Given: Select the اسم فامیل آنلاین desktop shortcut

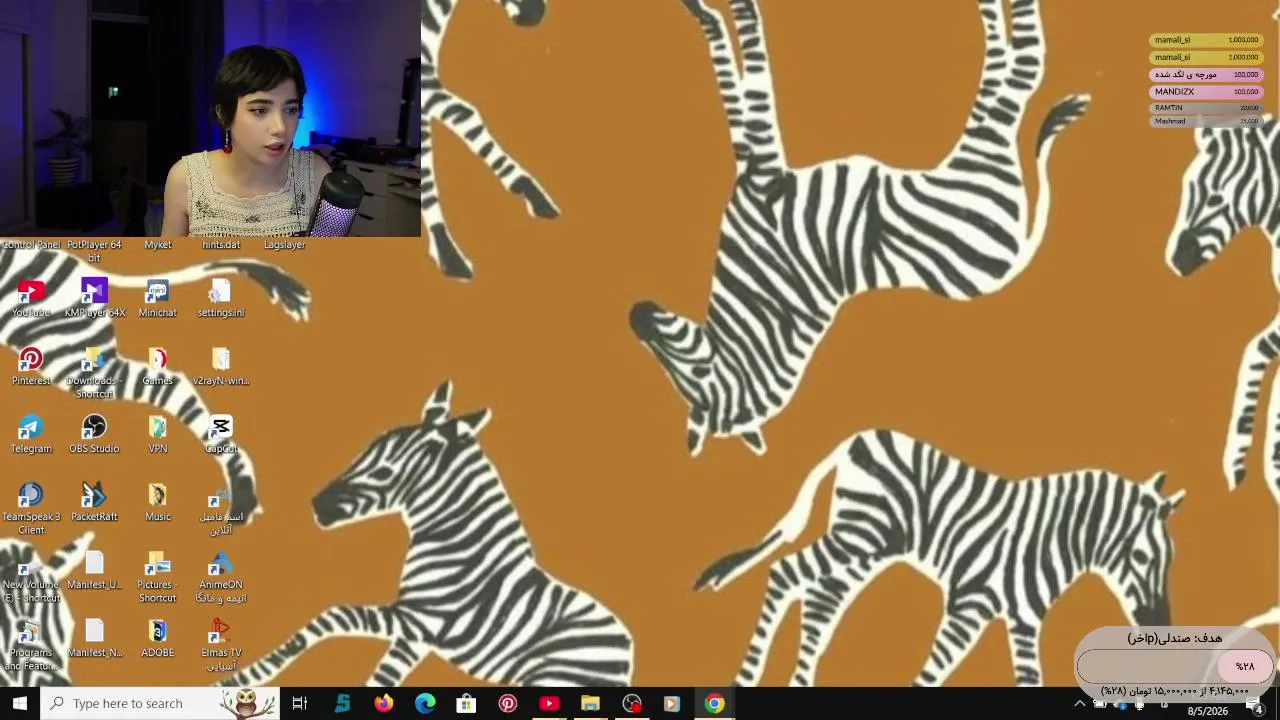Looking at the screenshot, I should pyautogui.click(x=221, y=510).
